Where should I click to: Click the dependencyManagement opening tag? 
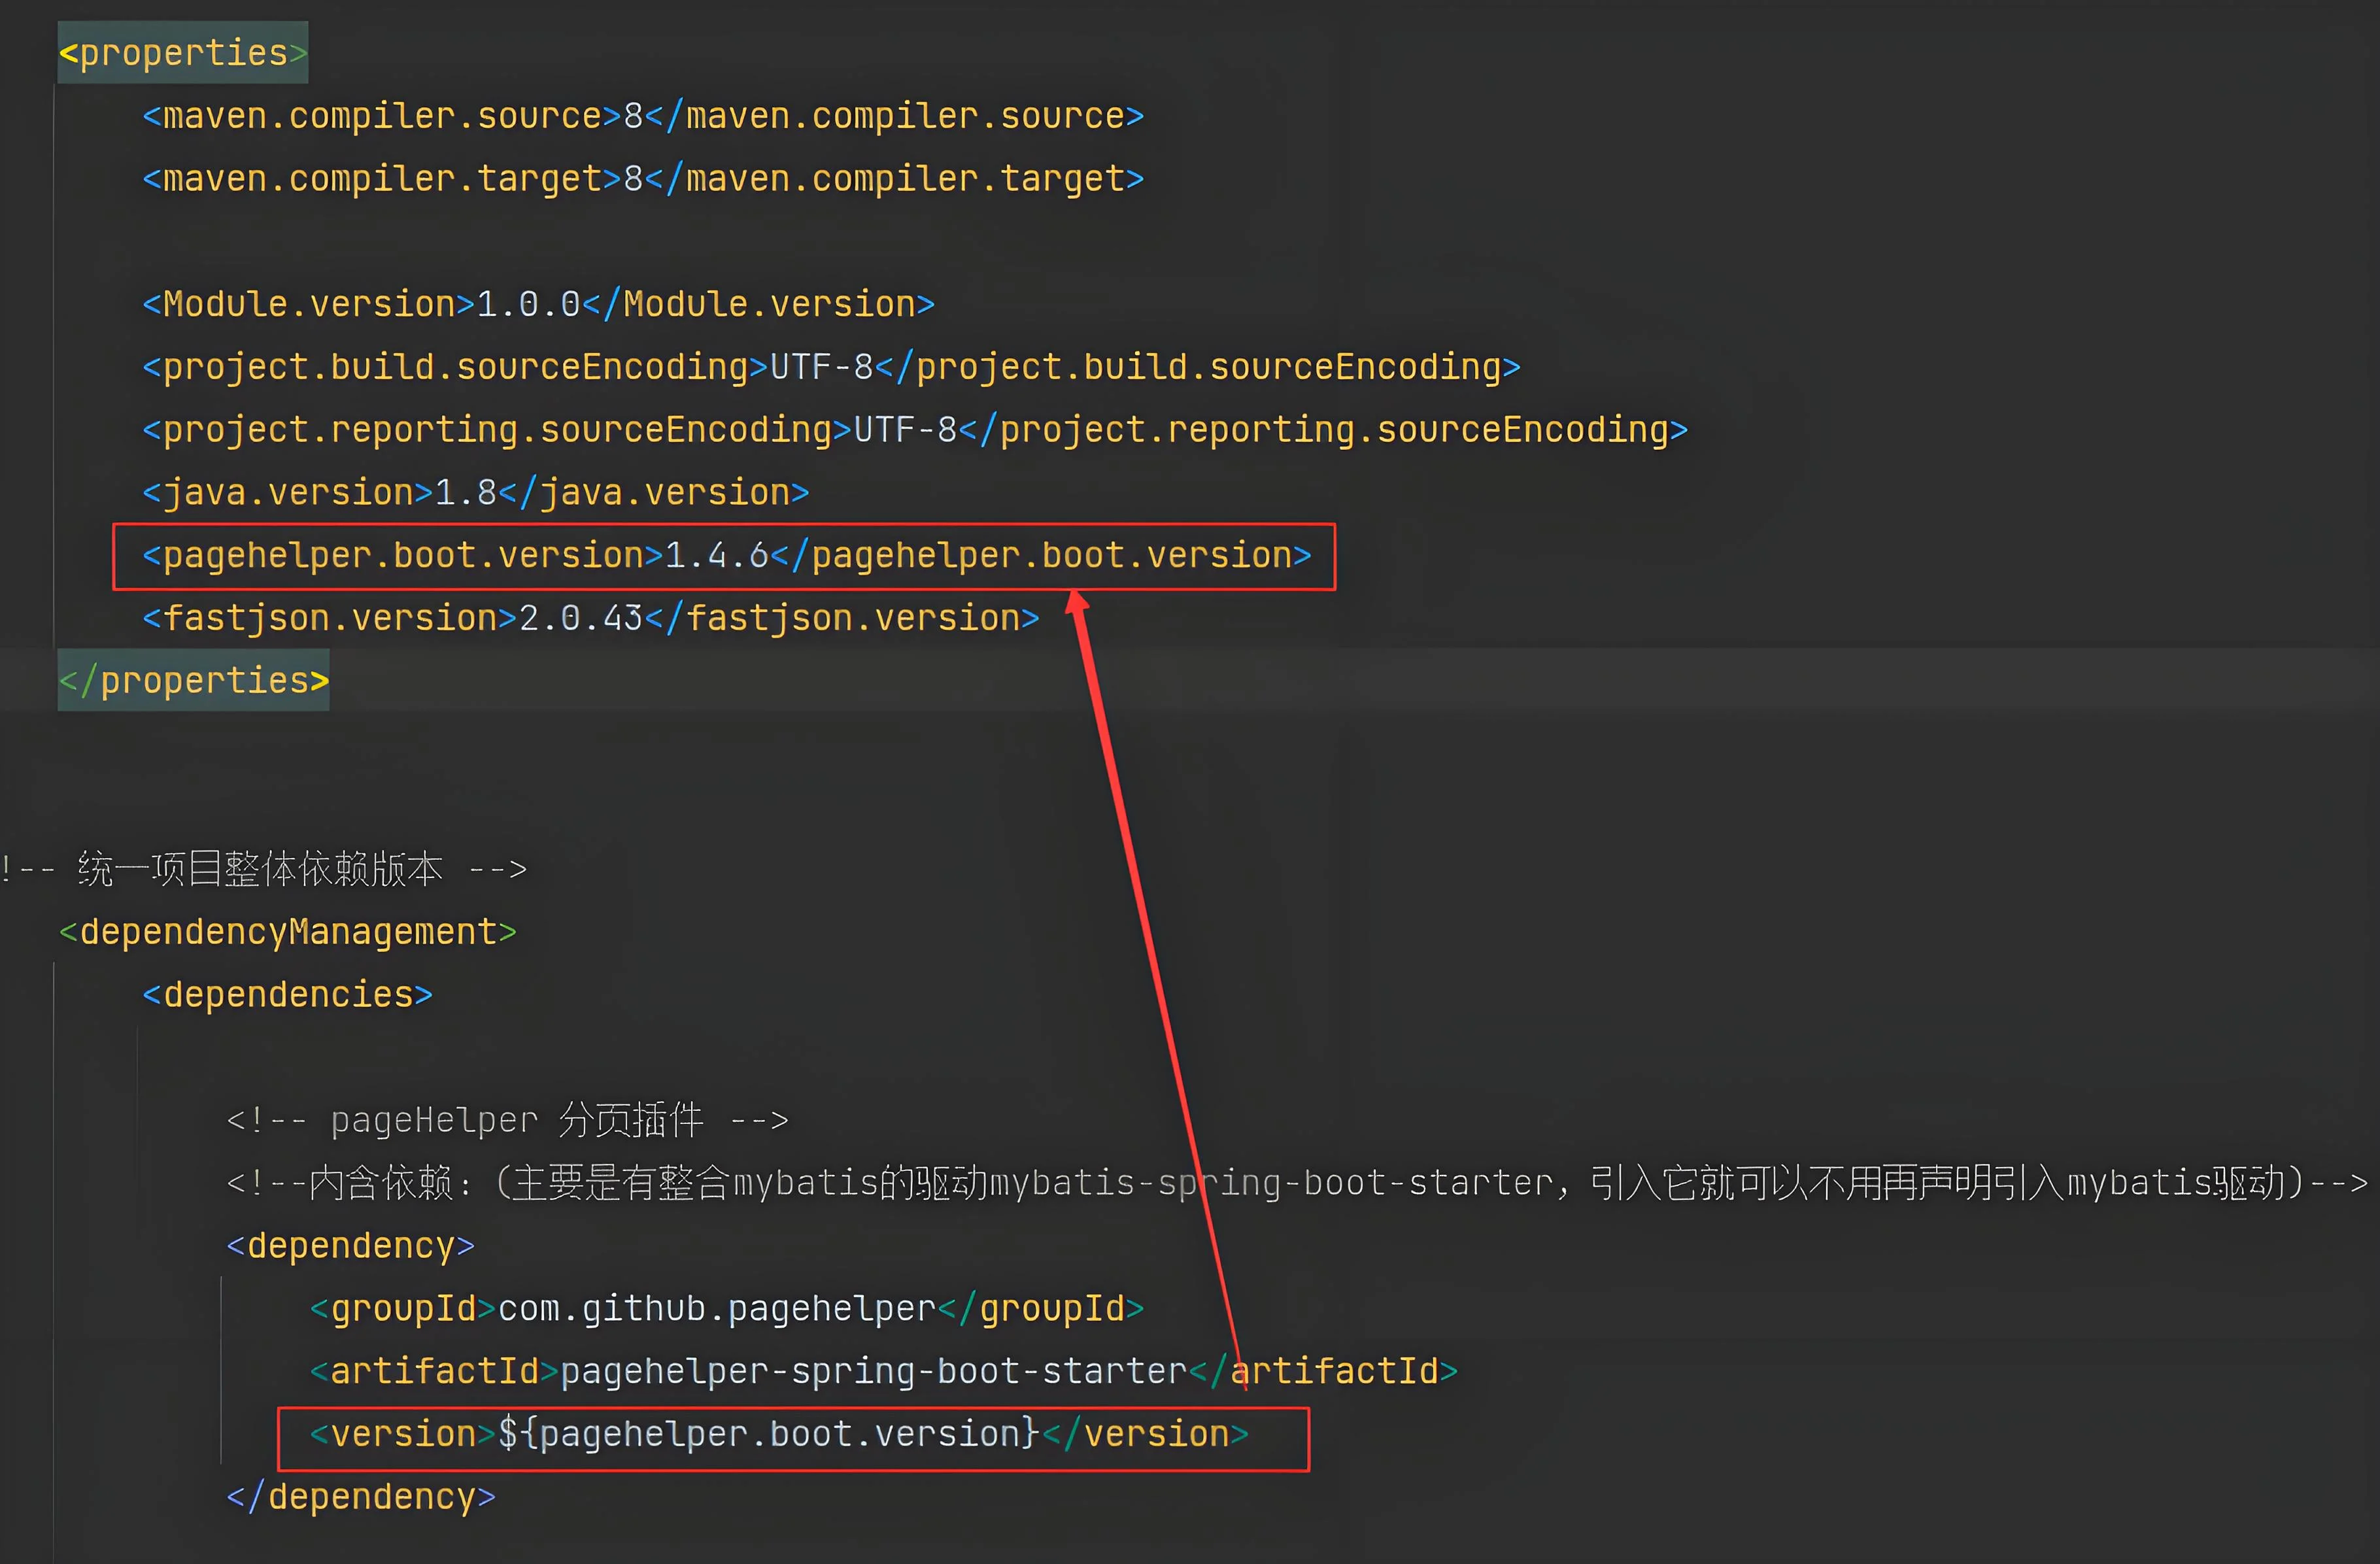288,932
